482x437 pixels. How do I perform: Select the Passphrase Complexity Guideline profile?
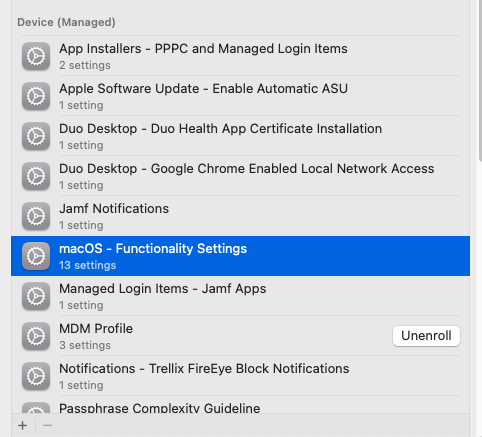tap(160, 408)
